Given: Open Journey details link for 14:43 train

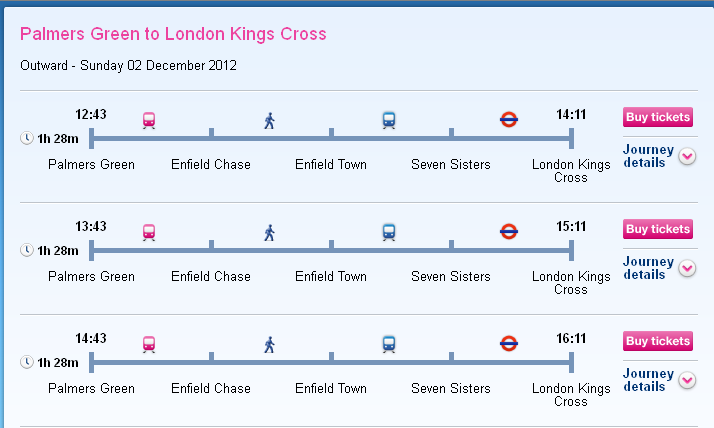Looking at the screenshot, I should point(648,380).
